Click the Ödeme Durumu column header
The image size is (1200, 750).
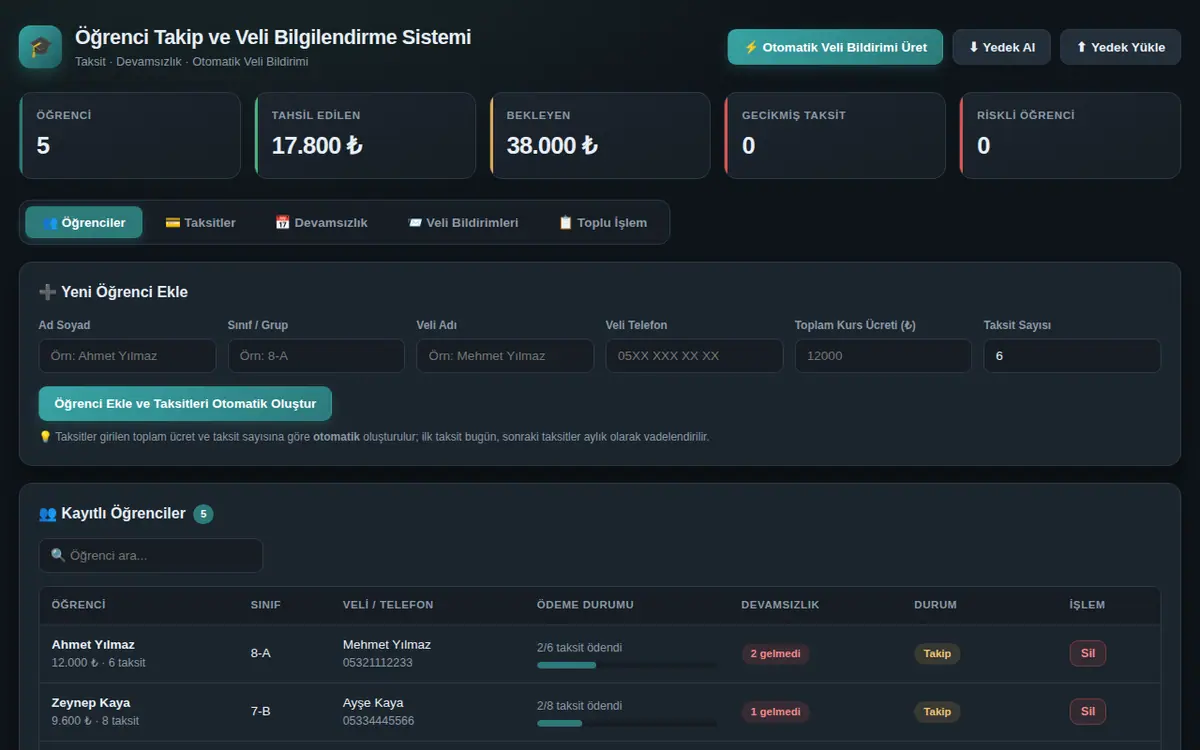point(585,605)
